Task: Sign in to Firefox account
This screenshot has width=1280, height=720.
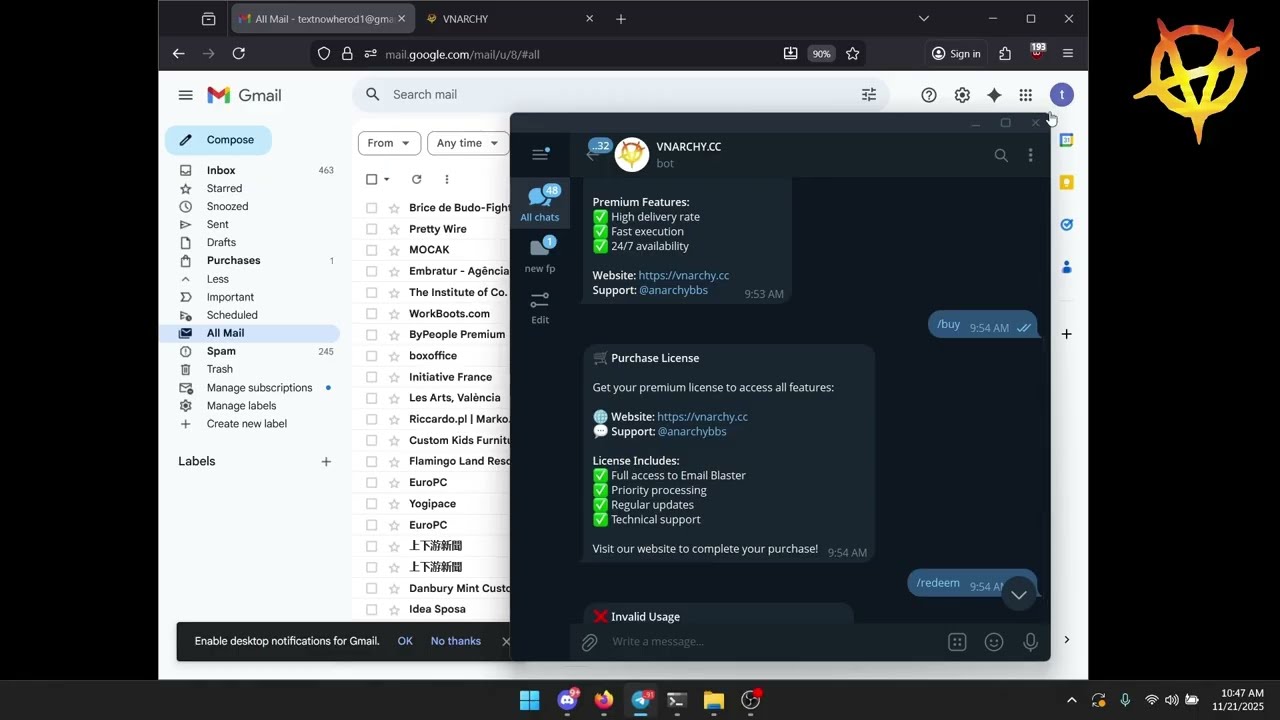Action: (x=956, y=54)
